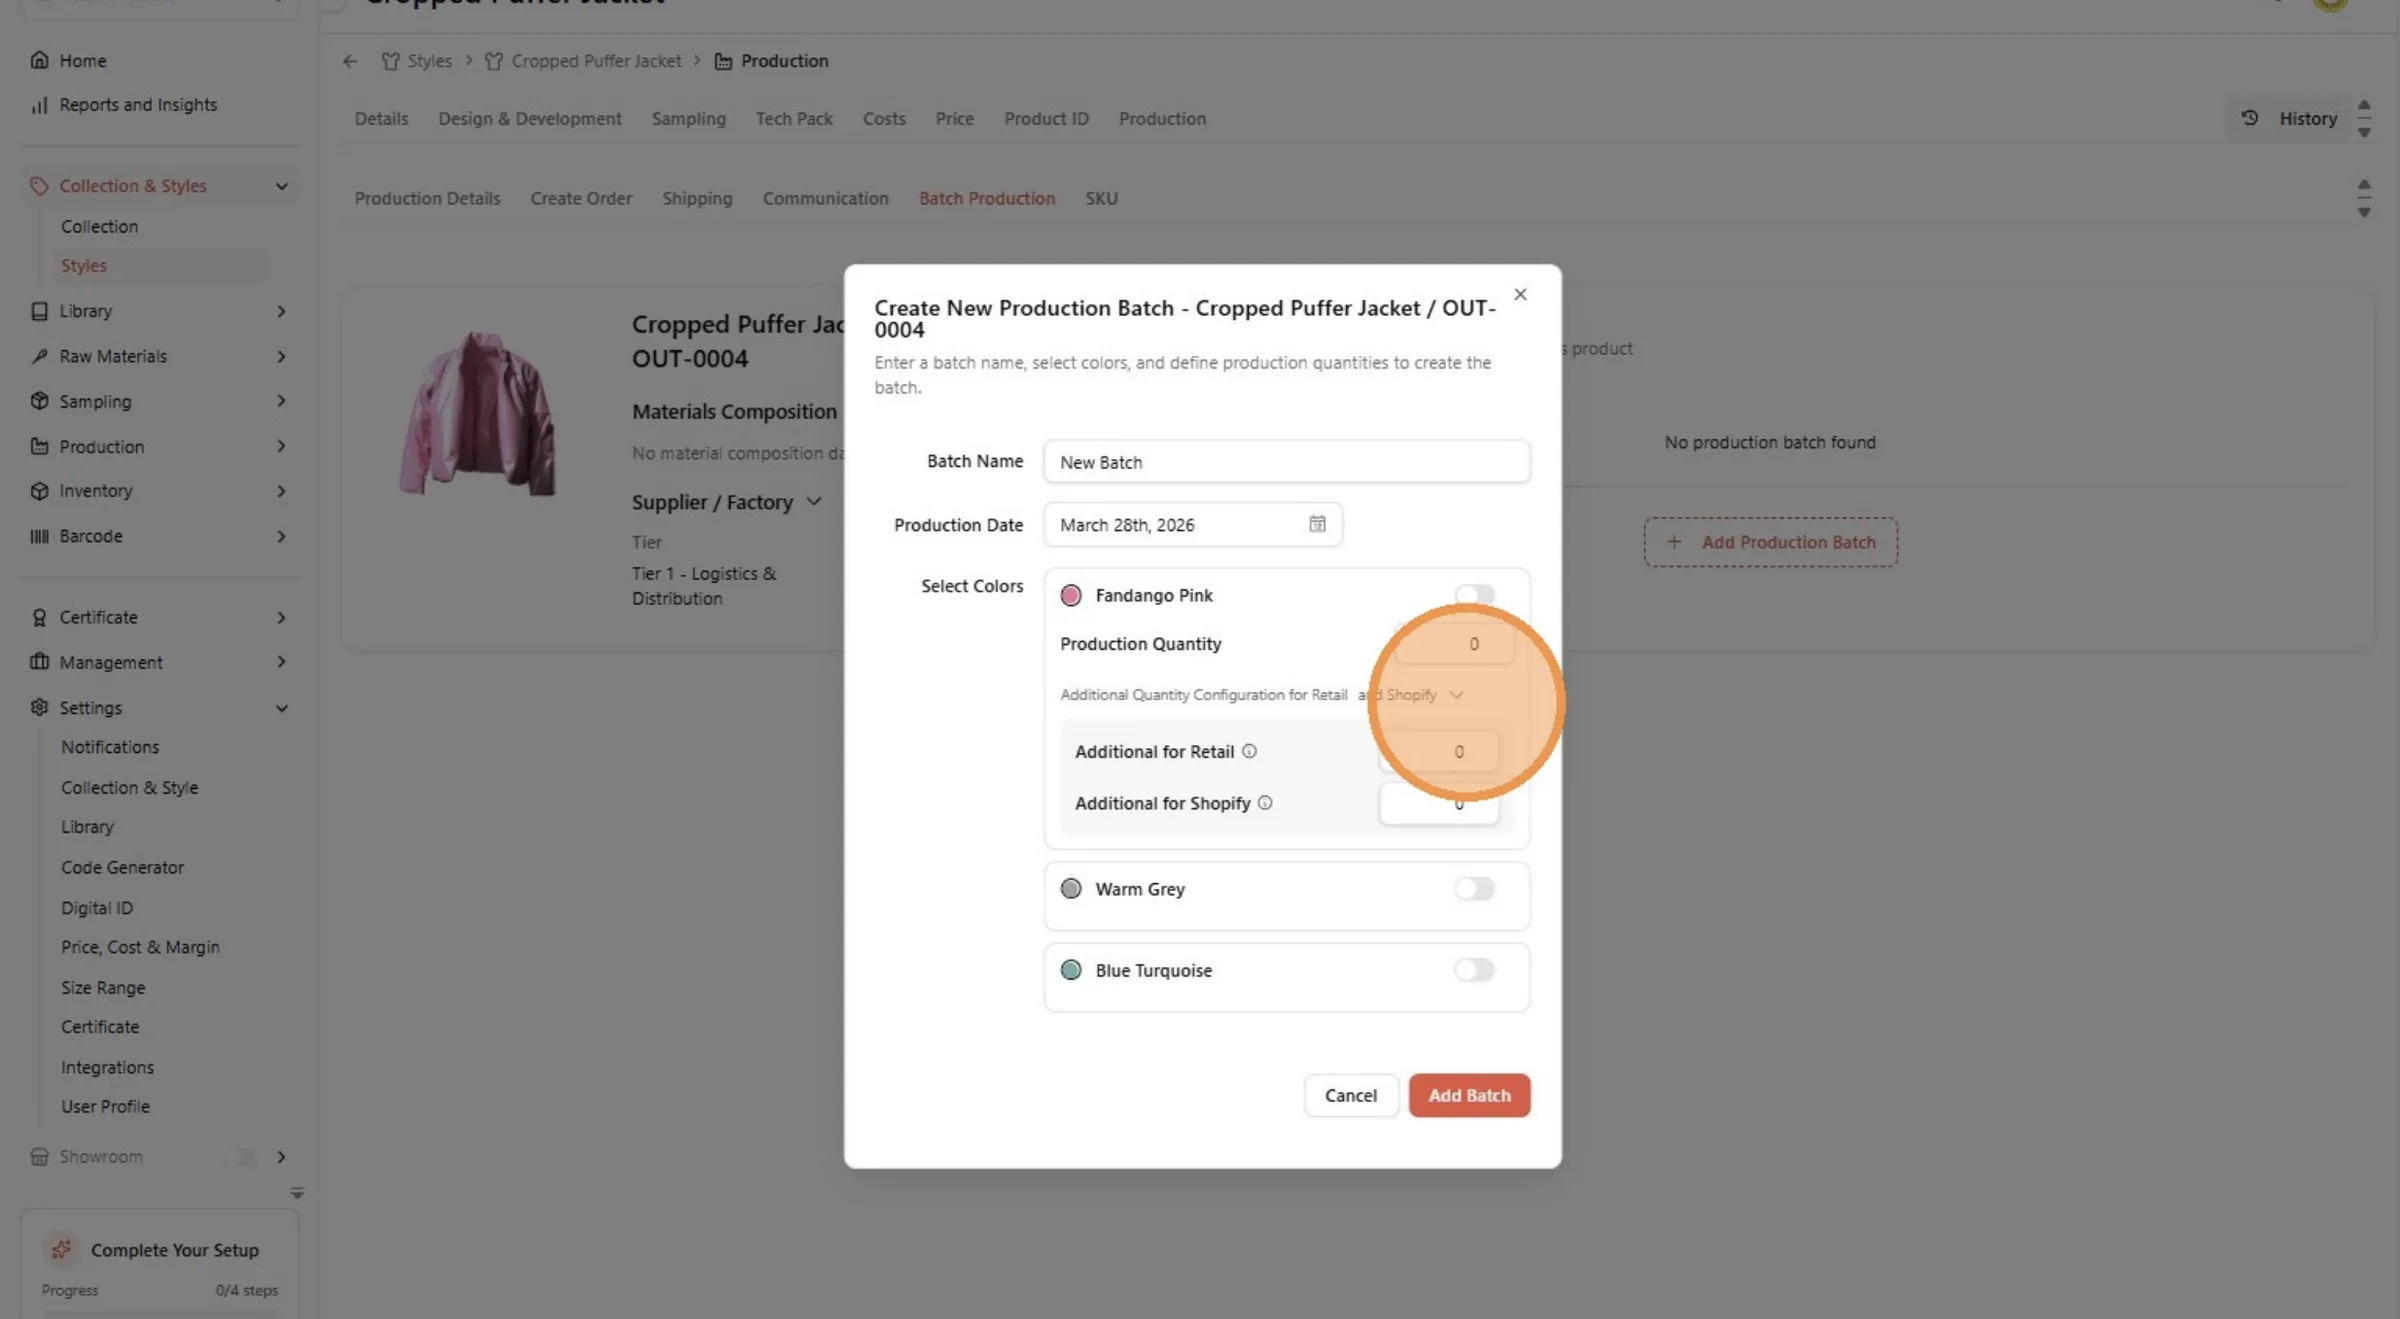
Task: Close the Create New Production Batch dialog
Action: point(1520,294)
